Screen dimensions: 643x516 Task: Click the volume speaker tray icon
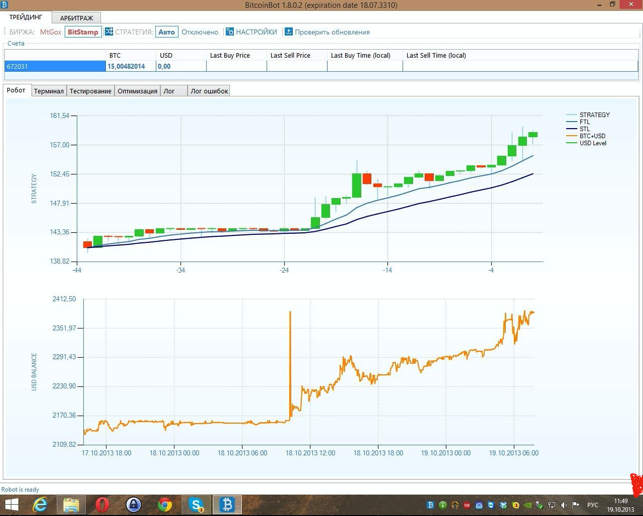coord(564,505)
